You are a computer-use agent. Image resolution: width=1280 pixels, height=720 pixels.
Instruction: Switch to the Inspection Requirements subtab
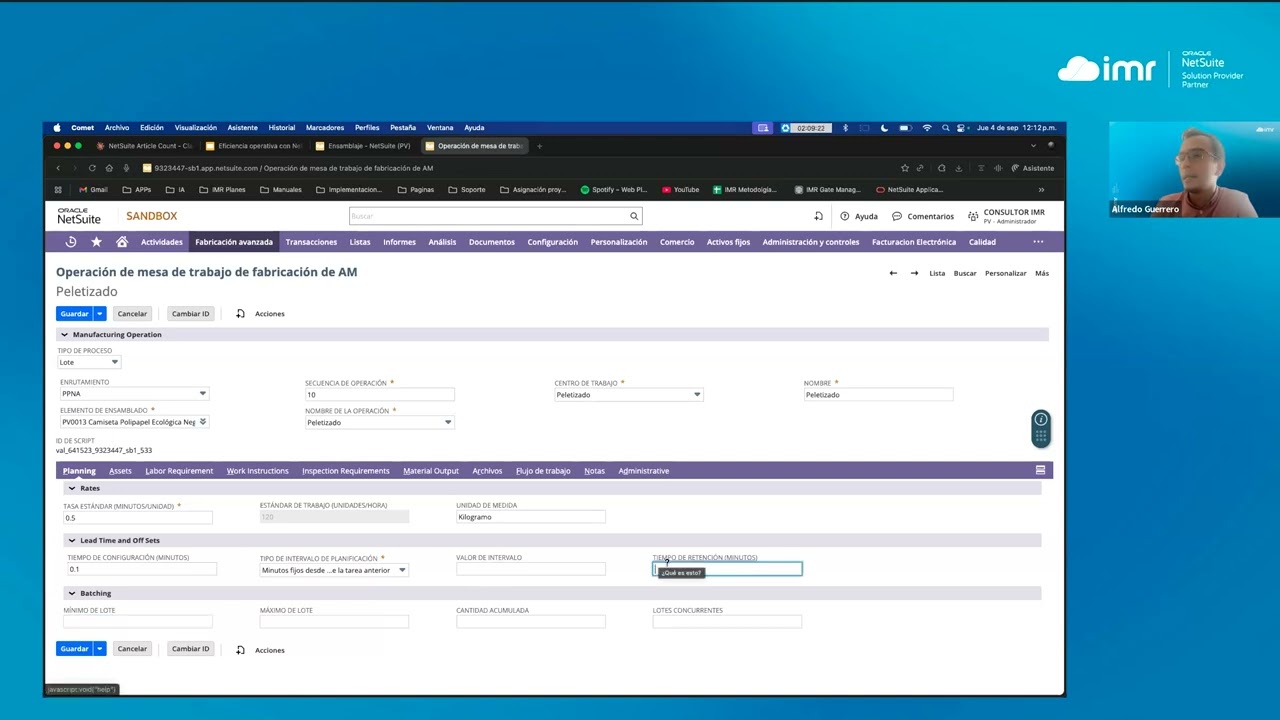pos(346,471)
